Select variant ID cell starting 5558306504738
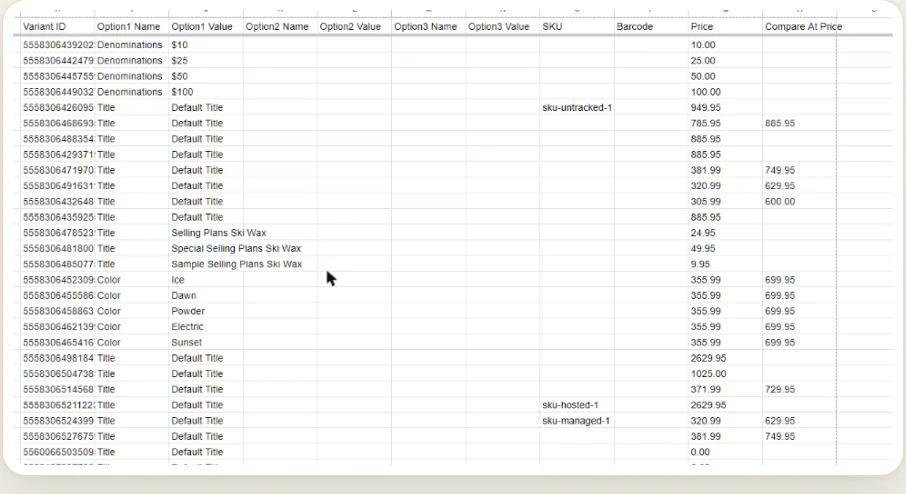The image size is (906, 494). point(57,374)
